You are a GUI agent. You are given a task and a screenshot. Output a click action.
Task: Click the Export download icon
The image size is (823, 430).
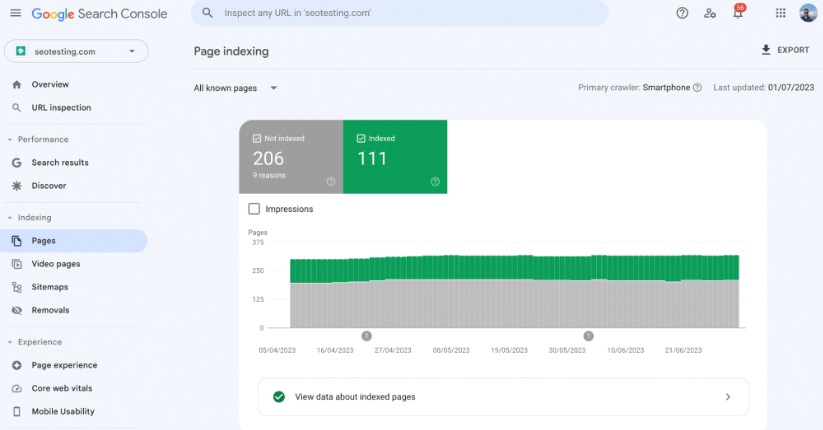pos(766,50)
